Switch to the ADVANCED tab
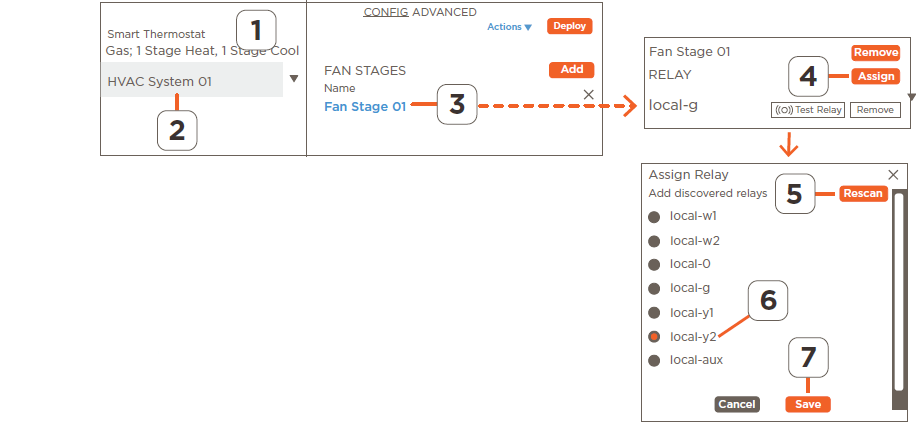Image resolution: width=918 pixels, height=427 pixels. pos(444,12)
